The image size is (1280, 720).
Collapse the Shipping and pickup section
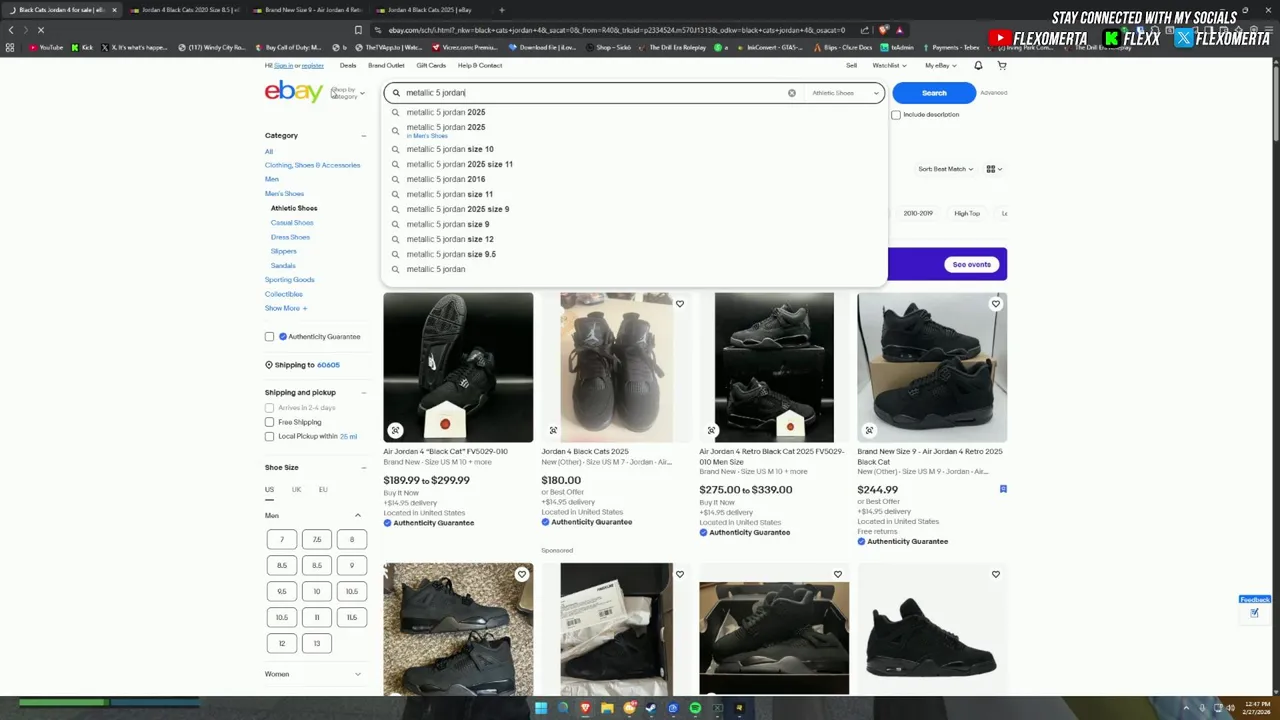tap(363, 393)
